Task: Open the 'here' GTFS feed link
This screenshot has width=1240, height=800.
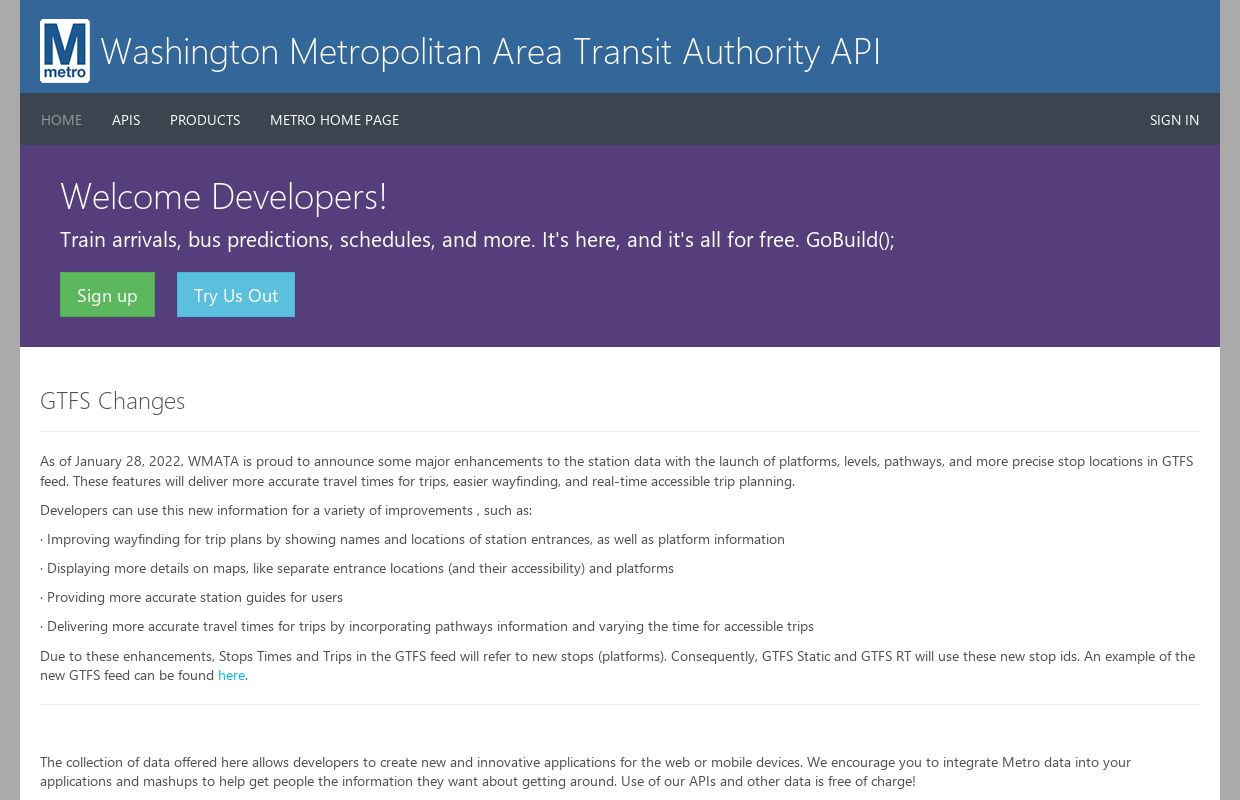Action: pos(231,675)
